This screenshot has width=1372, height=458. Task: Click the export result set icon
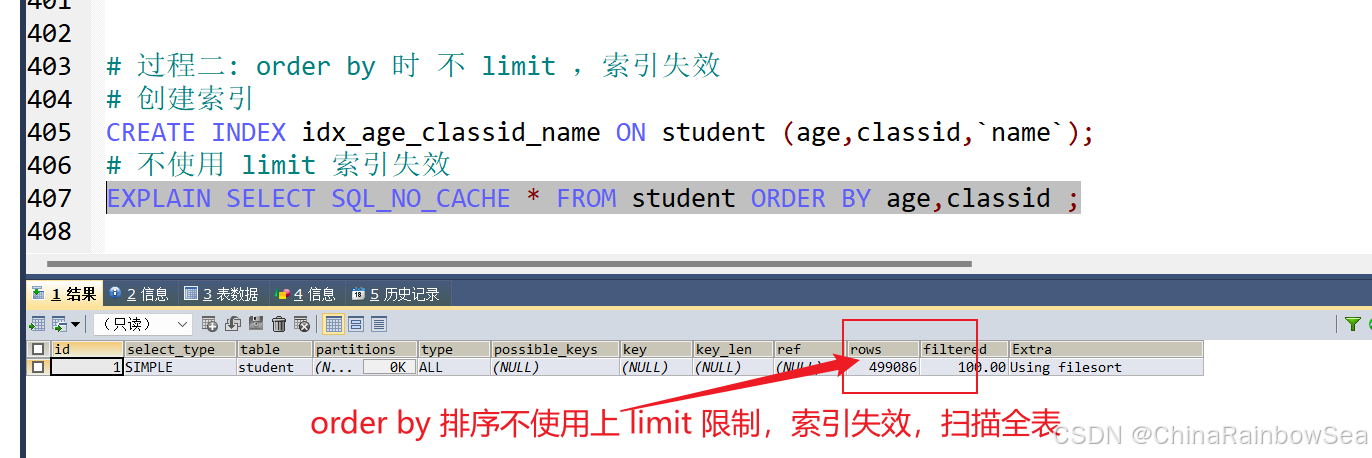pyautogui.click(x=37, y=324)
